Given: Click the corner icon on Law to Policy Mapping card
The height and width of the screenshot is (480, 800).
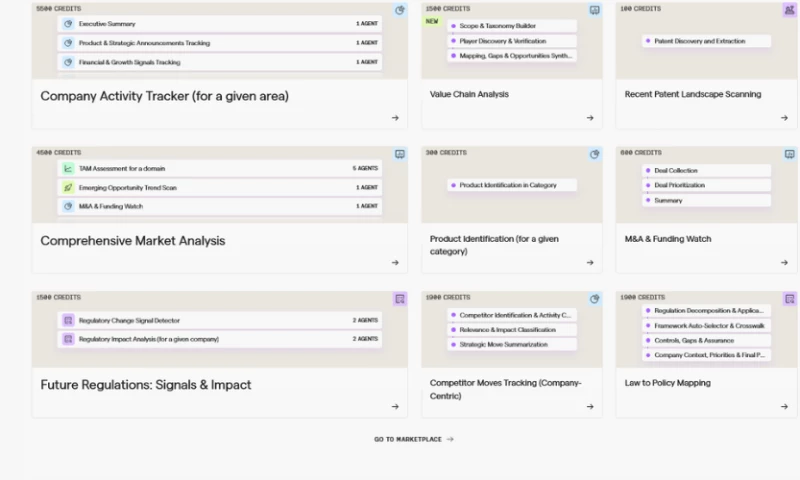Looking at the screenshot, I should [x=789, y=298].
